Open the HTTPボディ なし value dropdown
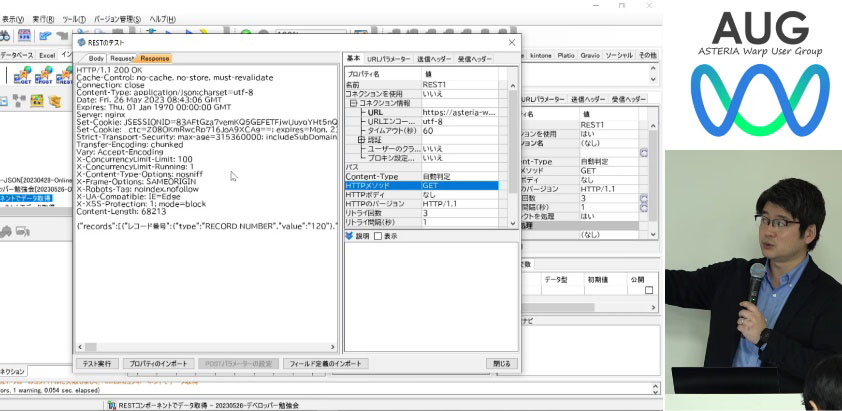842x411 pixels. [460, 194]
